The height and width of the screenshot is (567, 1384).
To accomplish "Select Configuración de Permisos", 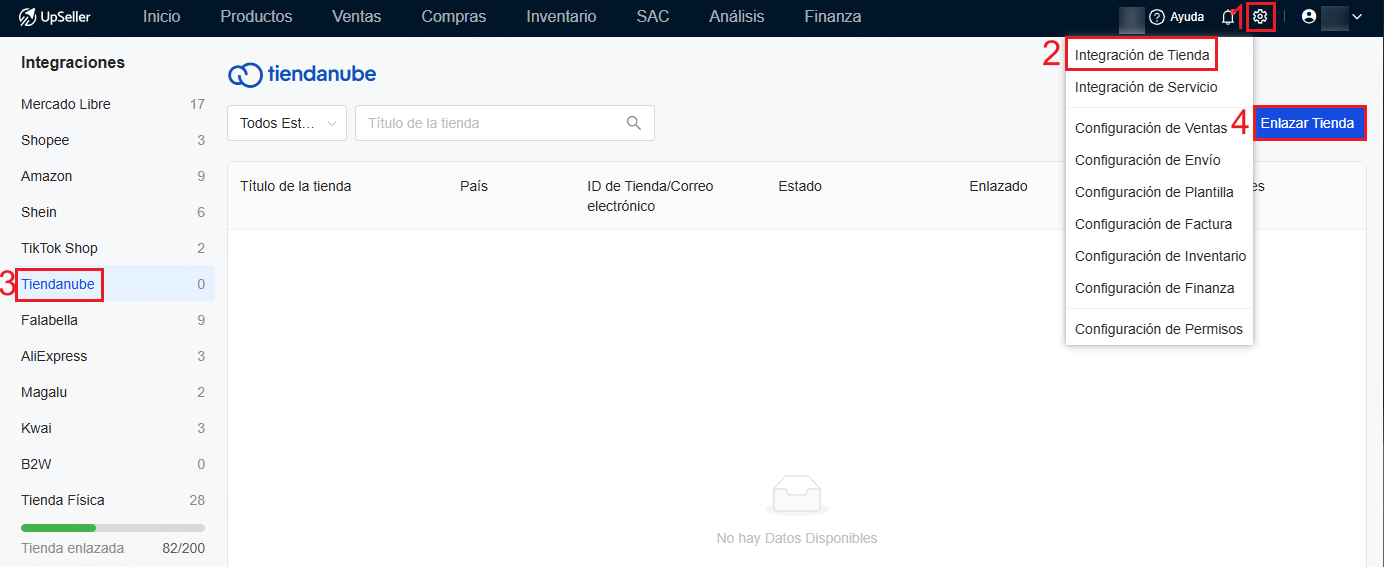I will (1159, 329).
